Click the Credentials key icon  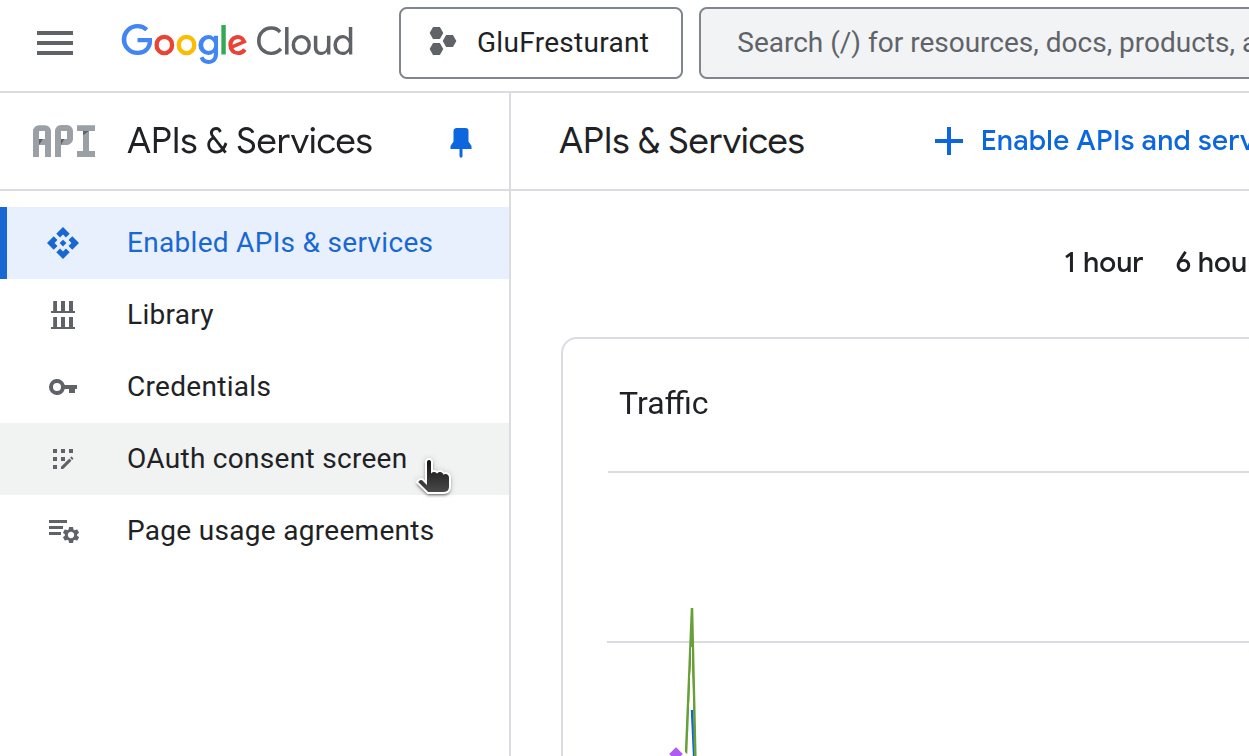[63, 387]
